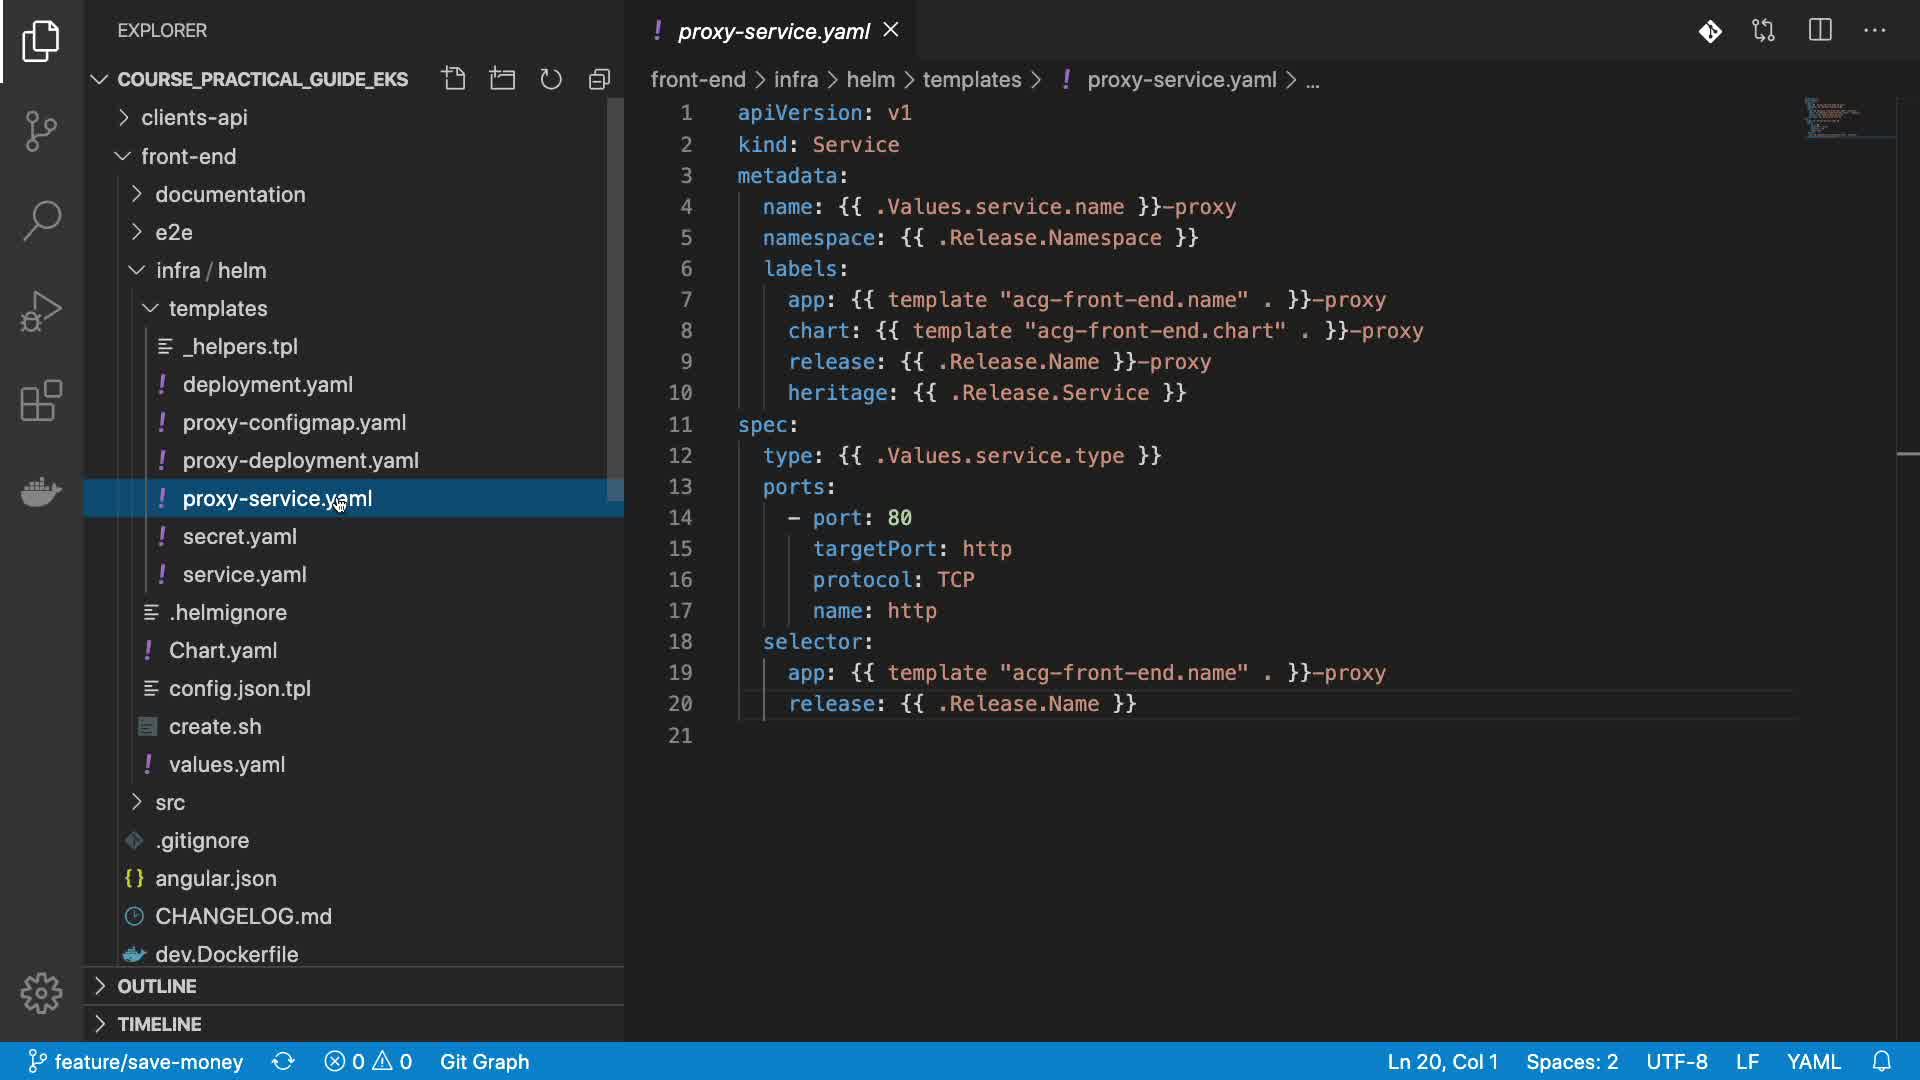Screen dimensions: 1920x1080
Task: Collapse all folders in Explorer
Action: click(599, 79)
